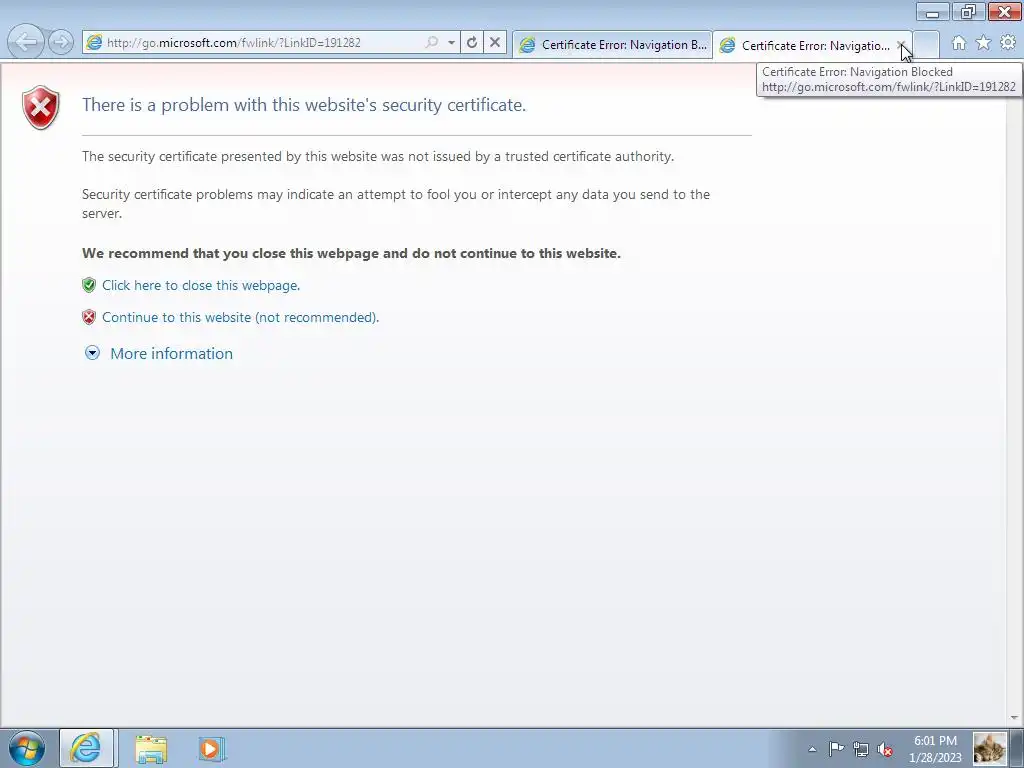The width and height of the screenshot is (1024, 768).
Task: Open Favorites star icon
Action: coord(984,43)
